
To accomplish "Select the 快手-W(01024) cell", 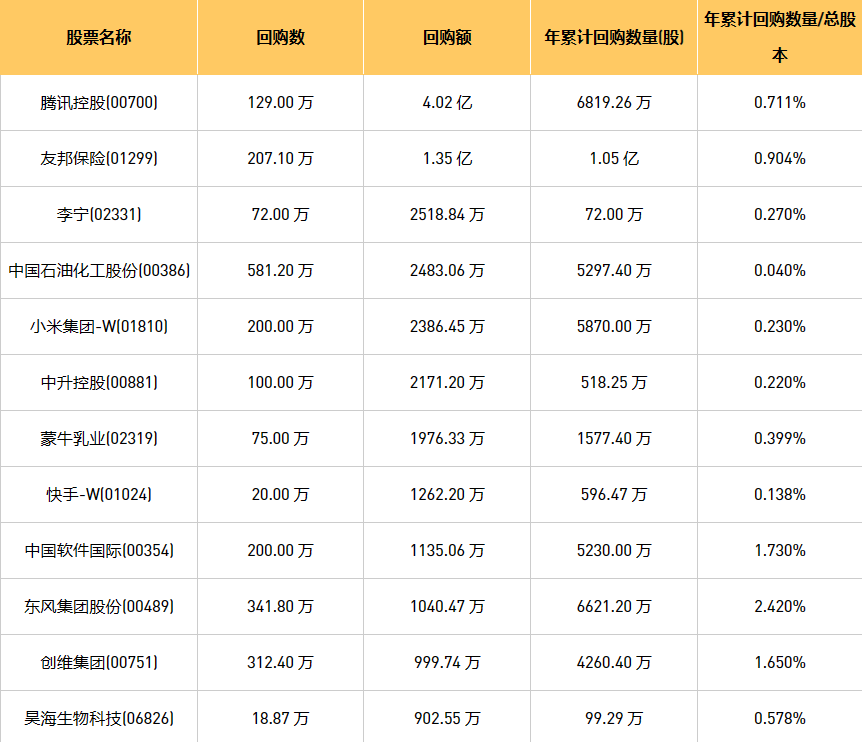I will click(99, 495).
